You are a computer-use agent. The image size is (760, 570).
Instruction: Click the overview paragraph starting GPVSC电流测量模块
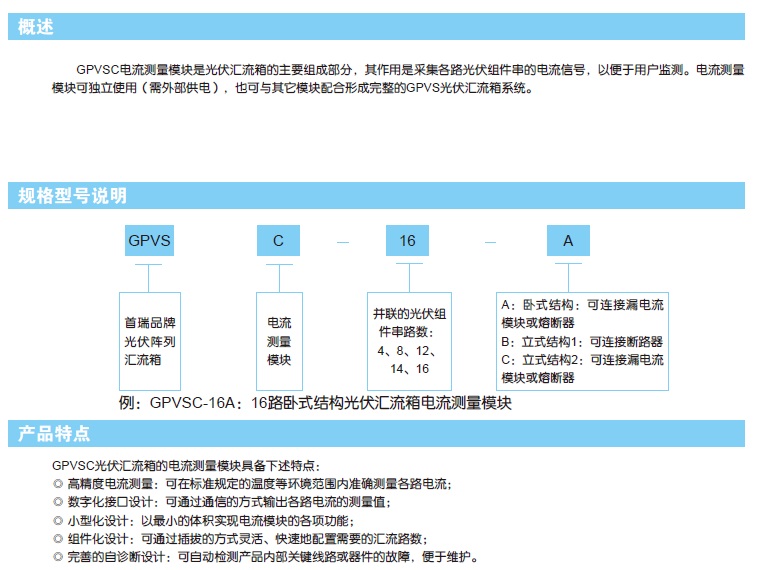click(410, 70)
